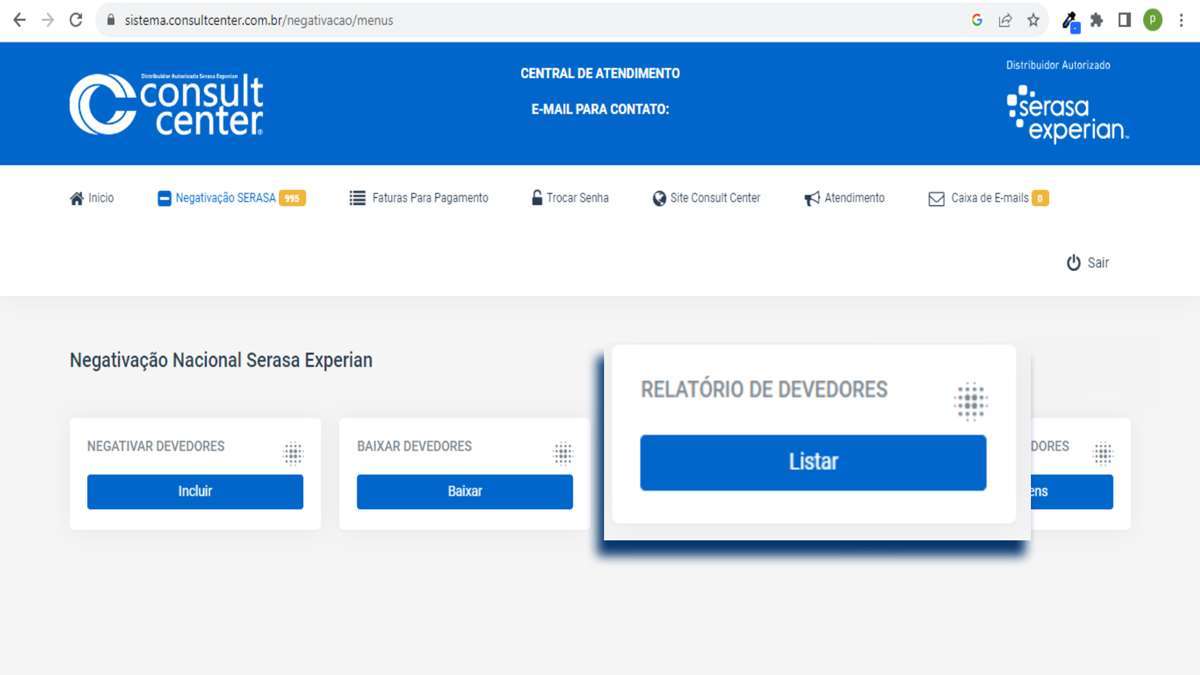Image resolution: width=1200 pixels, height=675 pixels.
Task: Open the Início home menu item
Action: point(92,198)
